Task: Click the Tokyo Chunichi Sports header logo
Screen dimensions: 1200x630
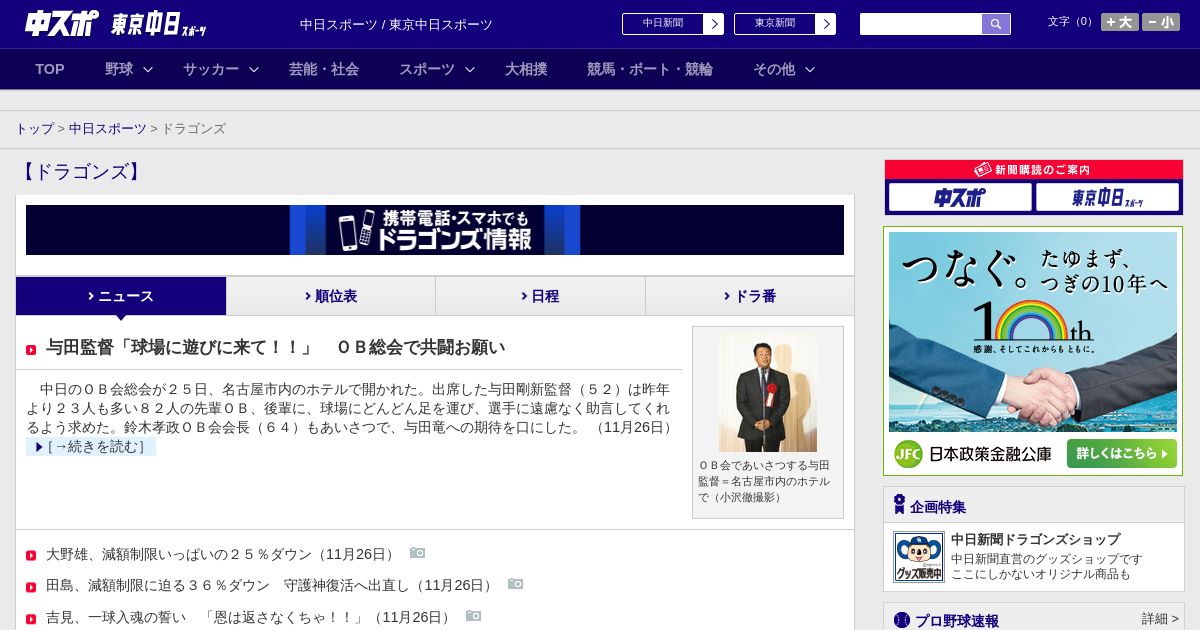Action: [x=159, y=24]
